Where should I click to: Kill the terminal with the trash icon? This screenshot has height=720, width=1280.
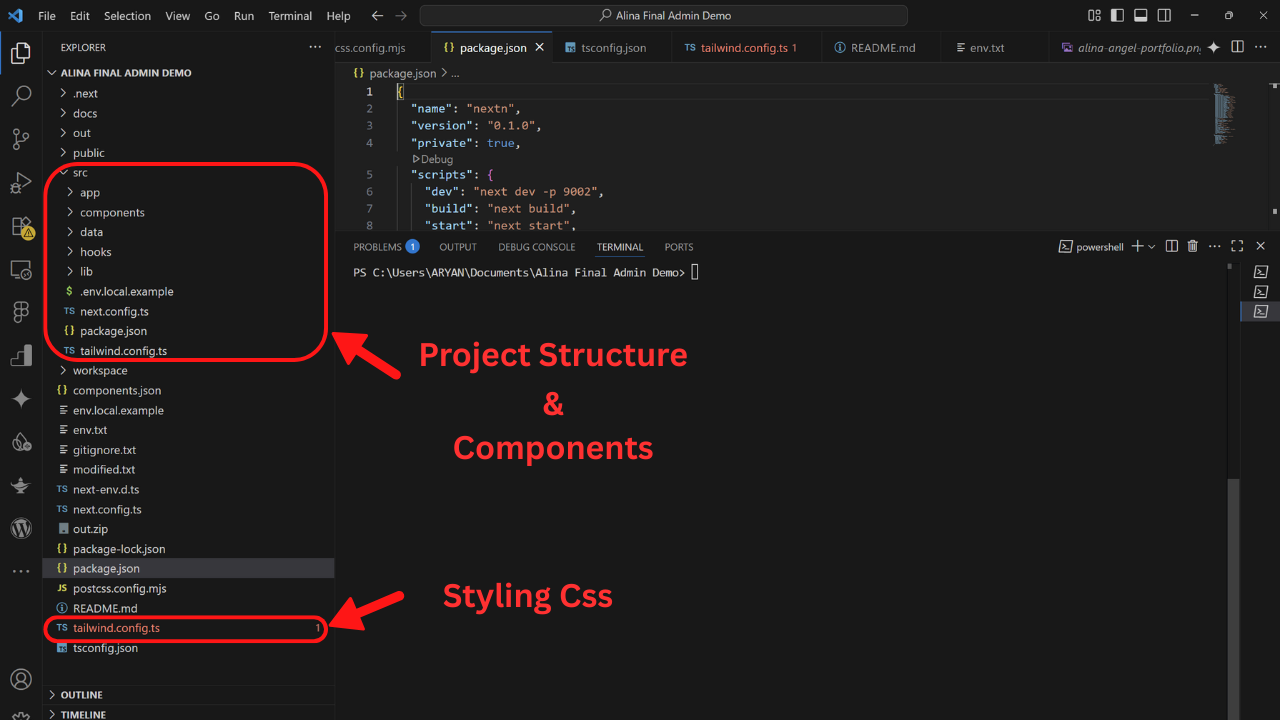click(1192, 246)
